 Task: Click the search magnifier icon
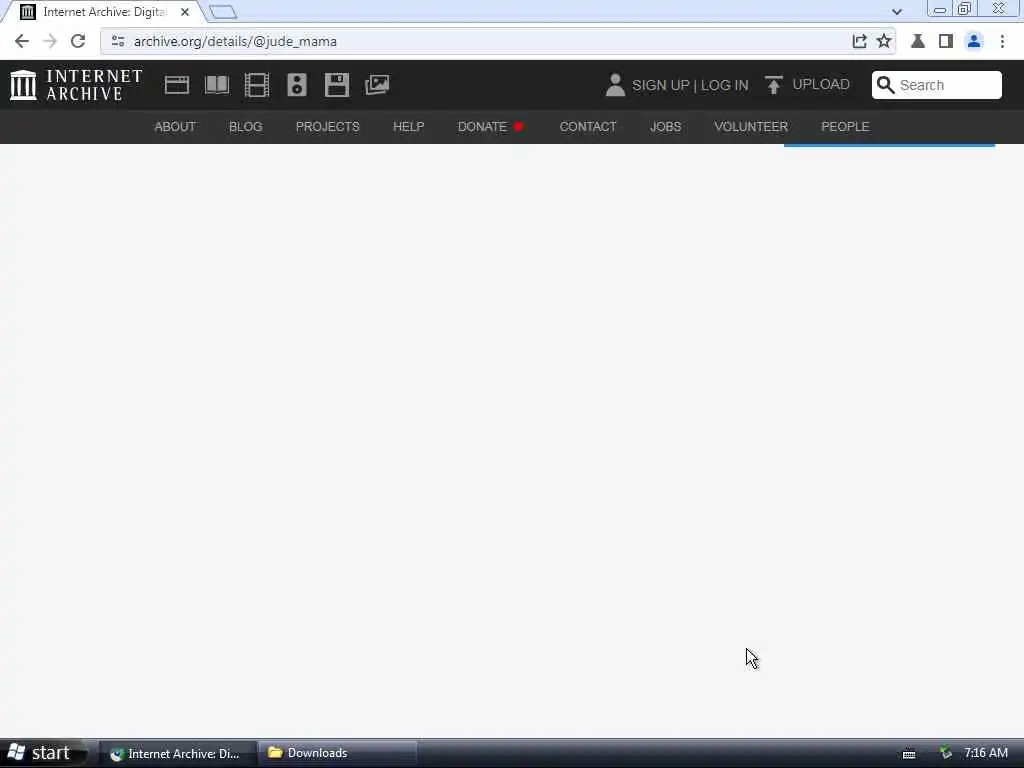(x=886, y=85)
